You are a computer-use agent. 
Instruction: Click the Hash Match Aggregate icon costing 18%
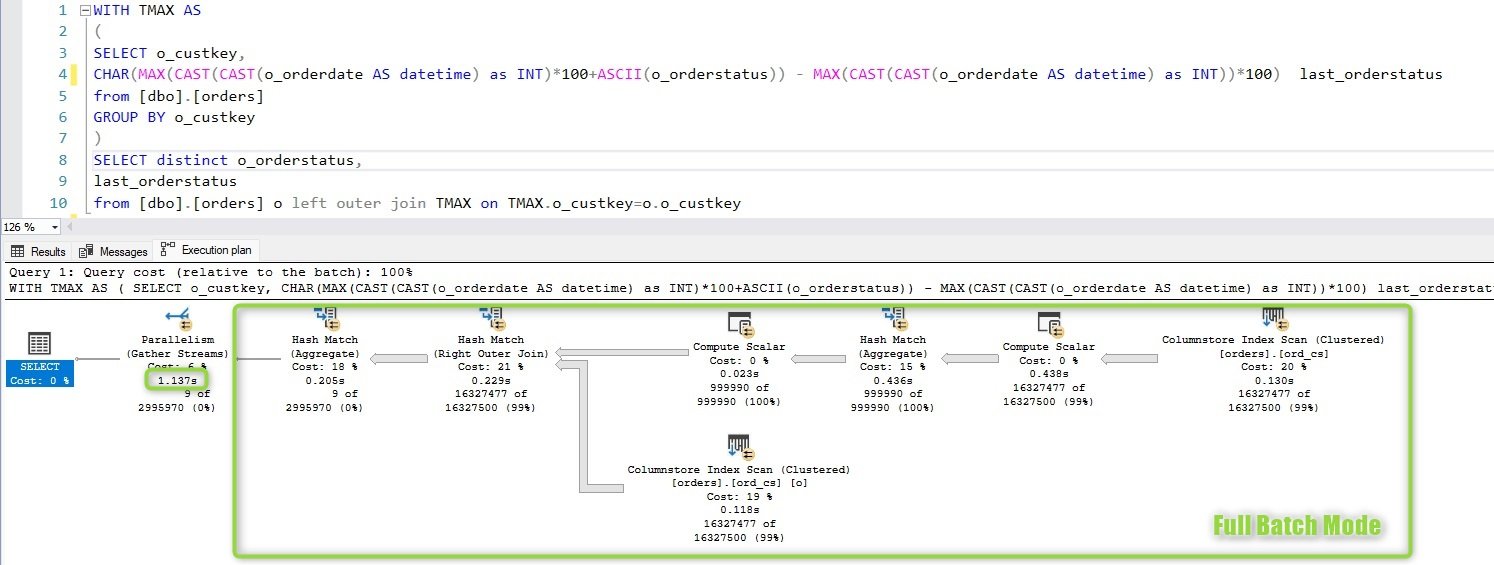(x=325, y=318)
